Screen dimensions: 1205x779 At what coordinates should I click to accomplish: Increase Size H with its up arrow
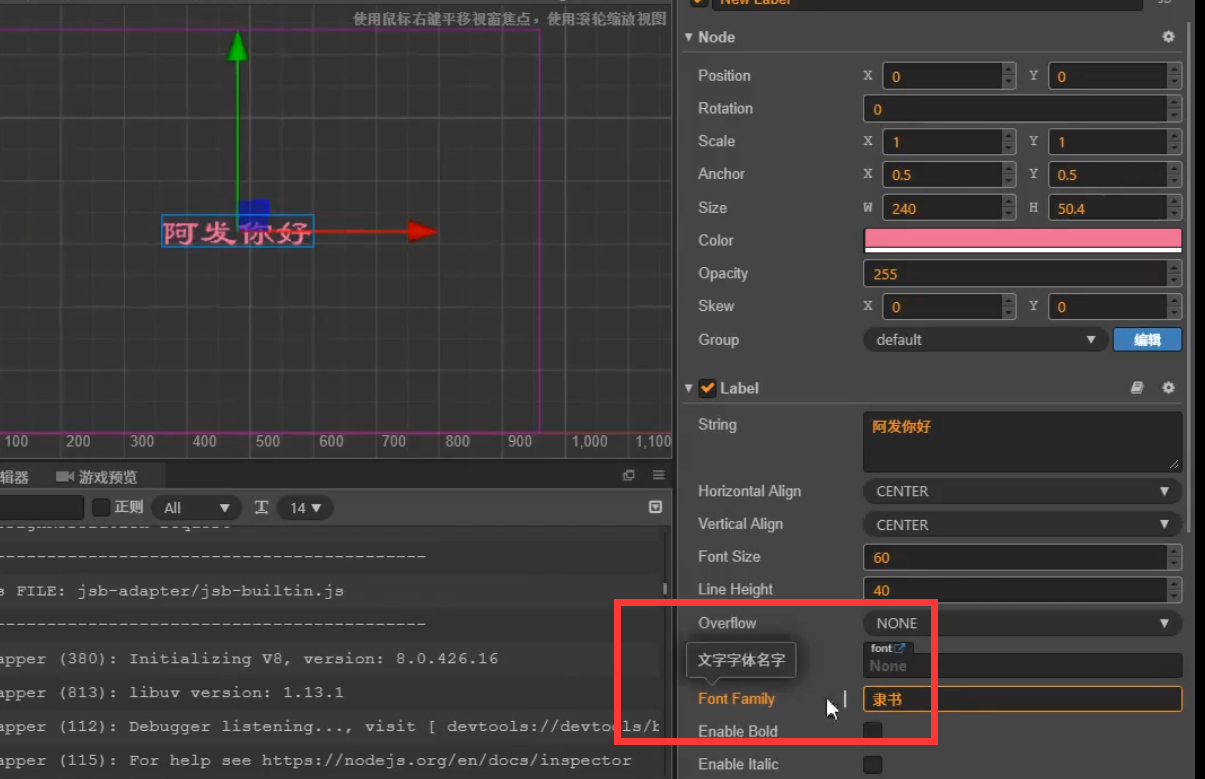[x=1174, y=202]
